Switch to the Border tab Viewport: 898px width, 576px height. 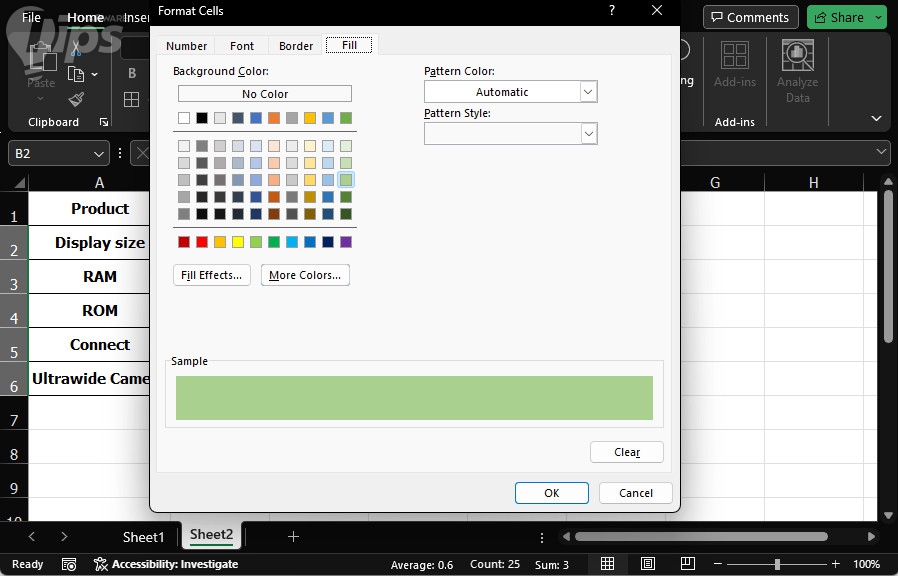pos(296,46)
